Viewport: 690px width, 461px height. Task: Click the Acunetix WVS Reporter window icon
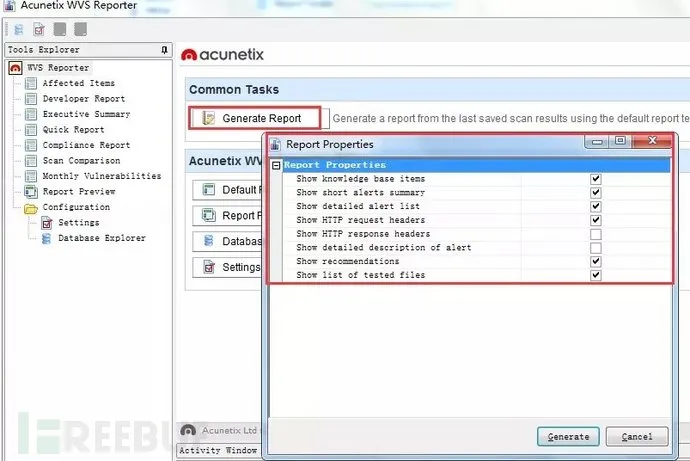tap(10, 6)
